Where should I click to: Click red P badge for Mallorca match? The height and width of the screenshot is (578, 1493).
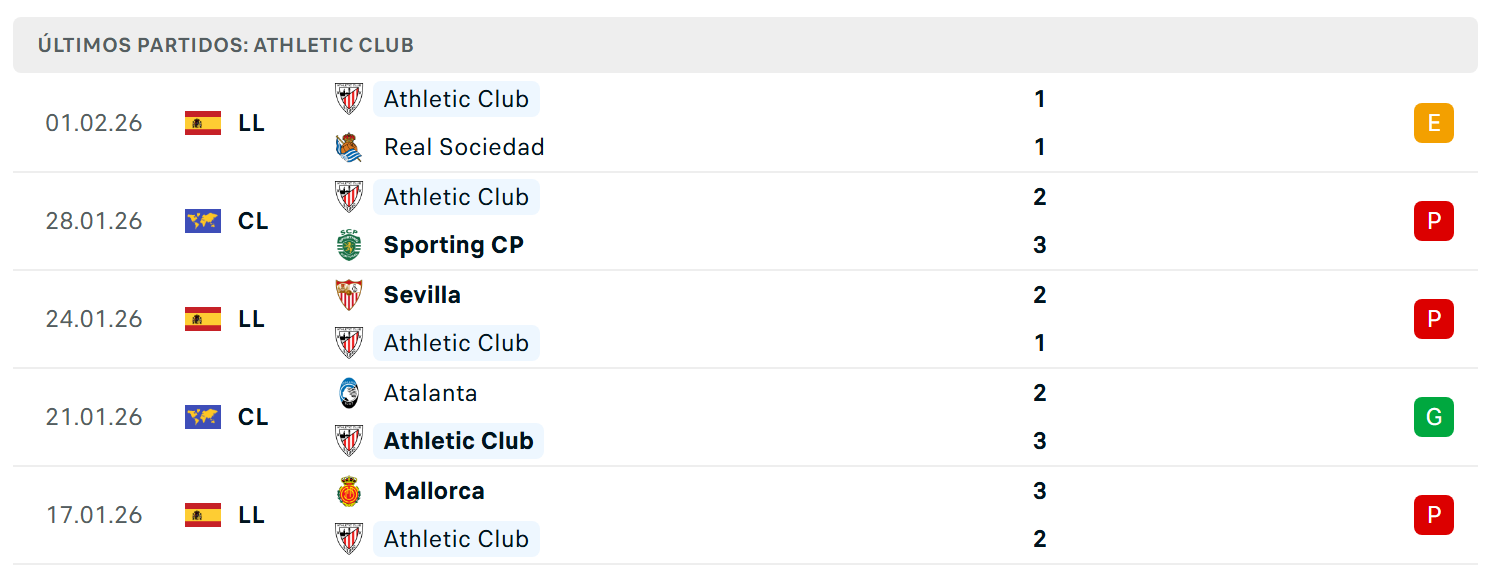1433,515
